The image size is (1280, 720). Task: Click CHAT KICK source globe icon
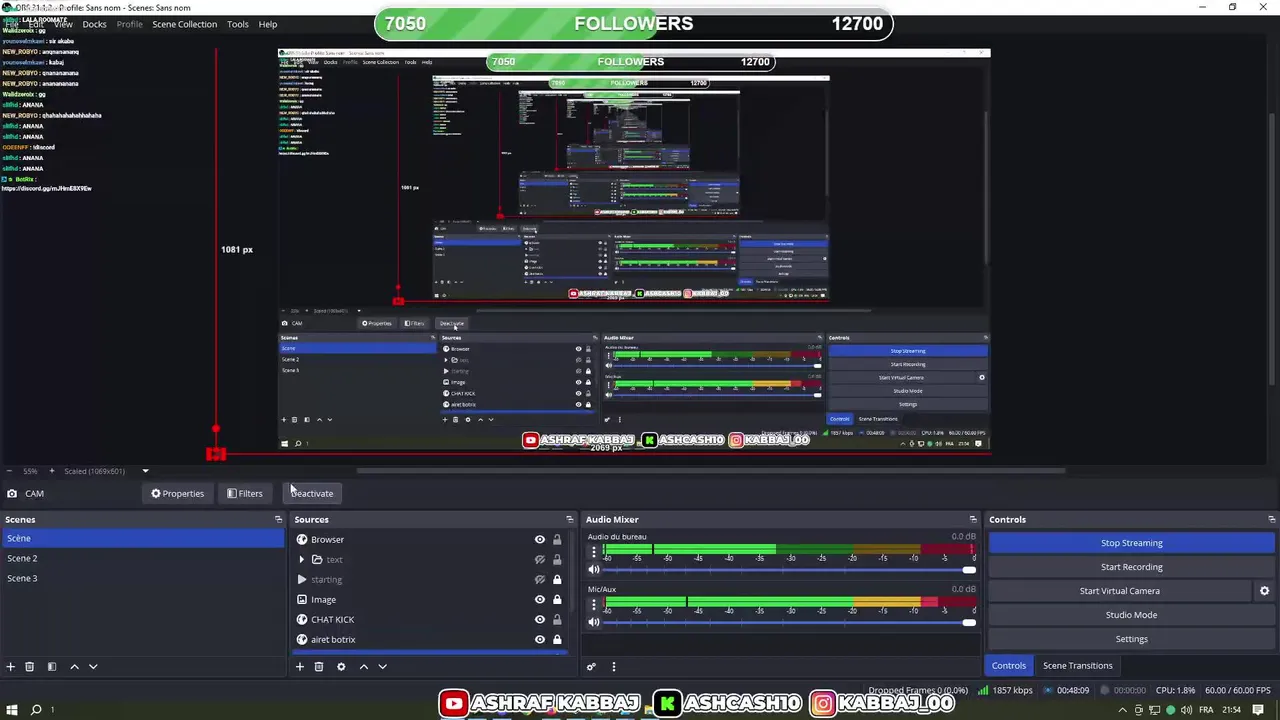coord(302,620)
